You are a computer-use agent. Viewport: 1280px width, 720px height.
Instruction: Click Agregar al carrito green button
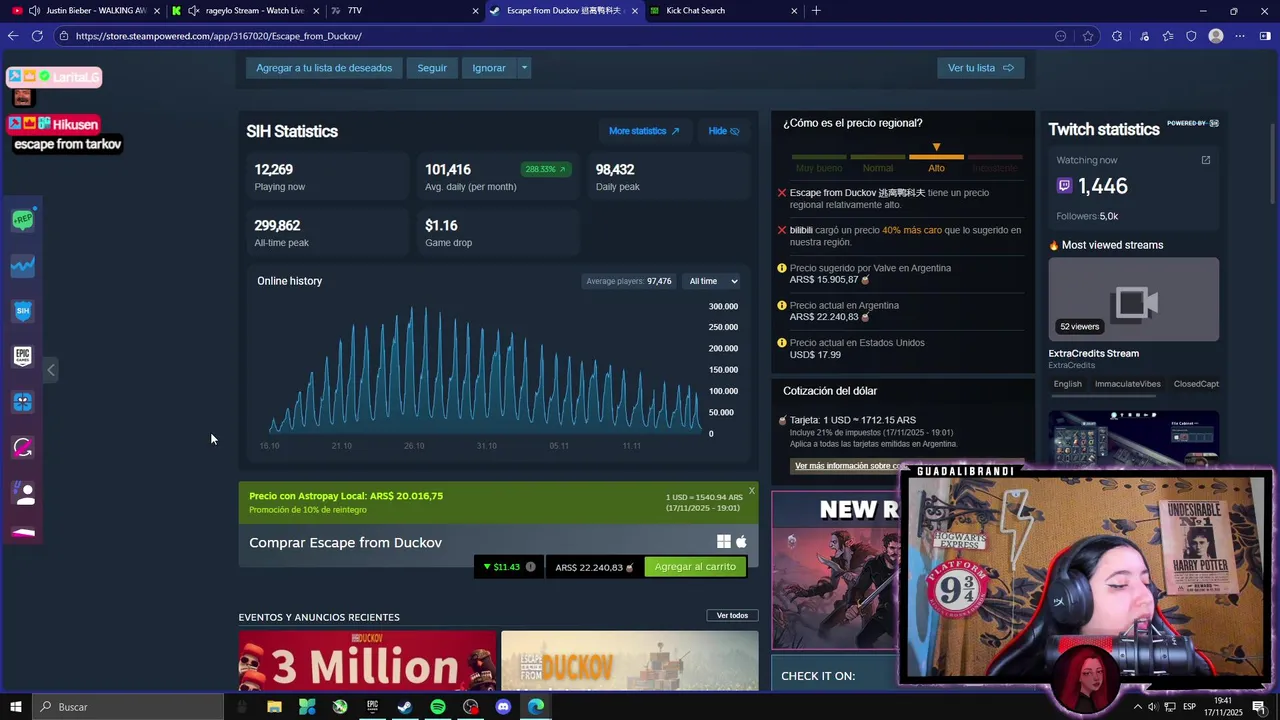click(x=695, y=567)
